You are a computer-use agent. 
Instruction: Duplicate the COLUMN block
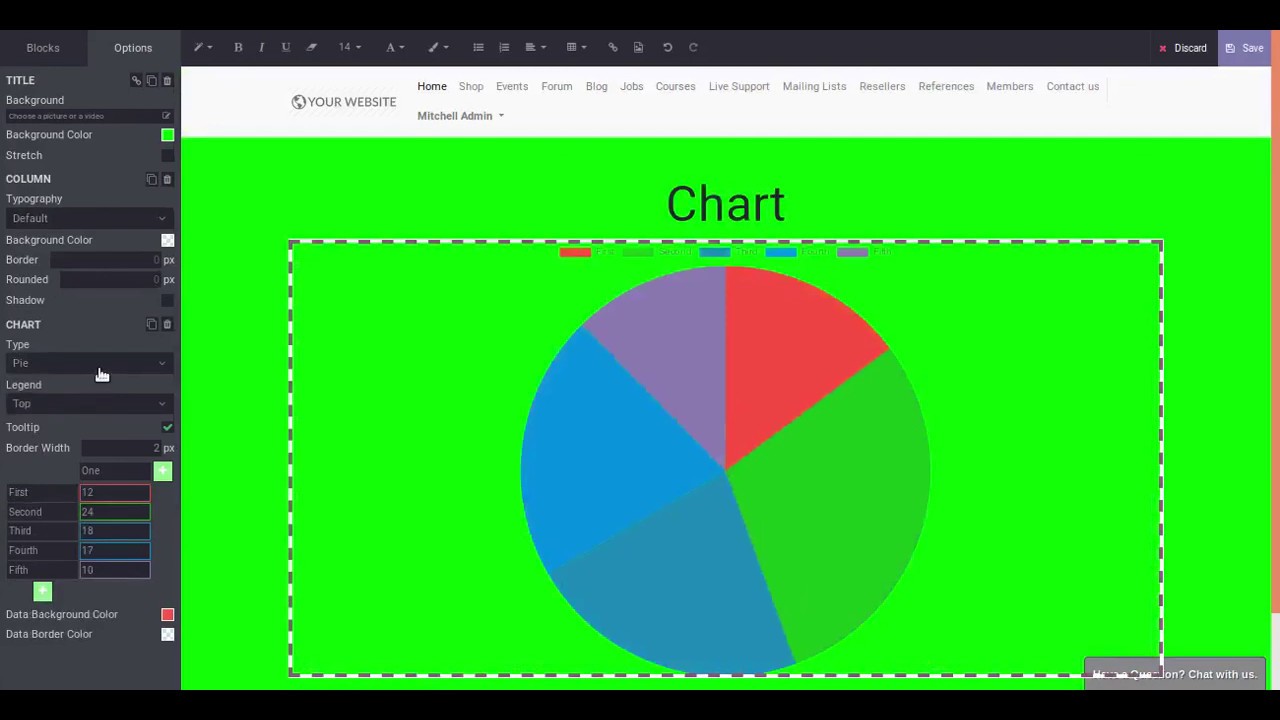tap(152, 179)
